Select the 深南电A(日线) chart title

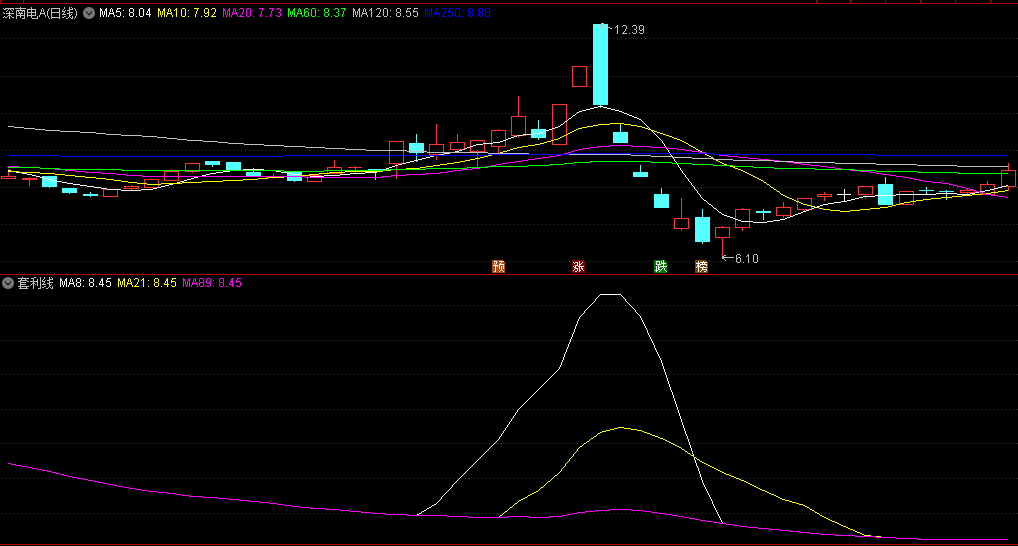[40, 13]
